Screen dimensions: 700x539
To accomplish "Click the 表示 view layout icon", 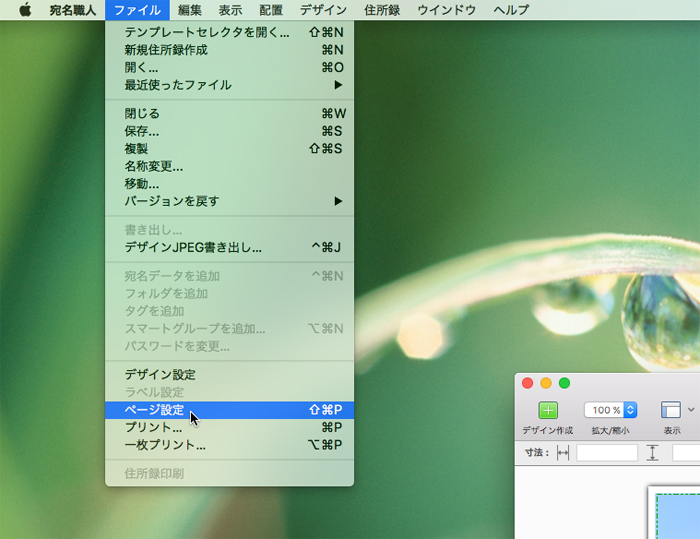I will coord(671,410).
